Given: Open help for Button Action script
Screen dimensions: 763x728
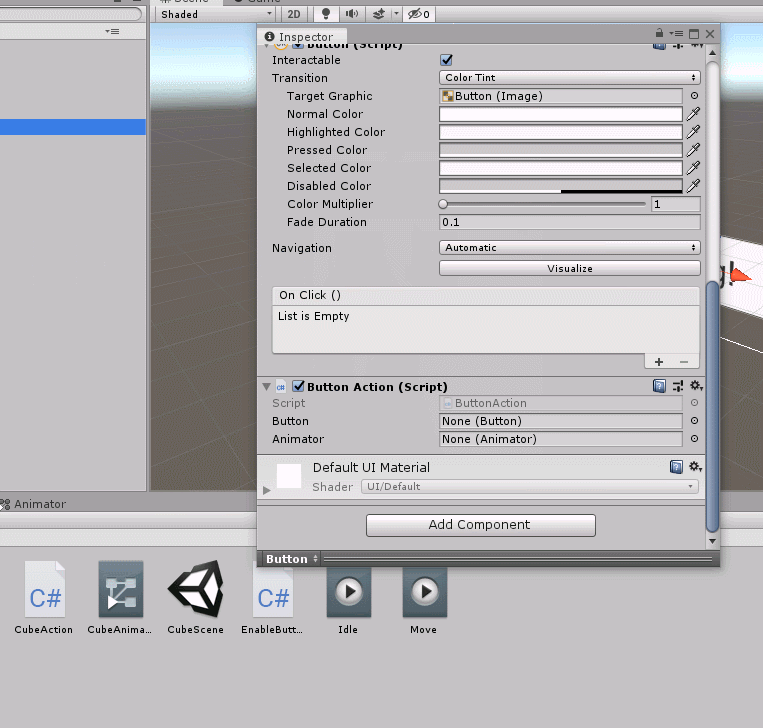Looking at the screenshot, I should [660, 386].
